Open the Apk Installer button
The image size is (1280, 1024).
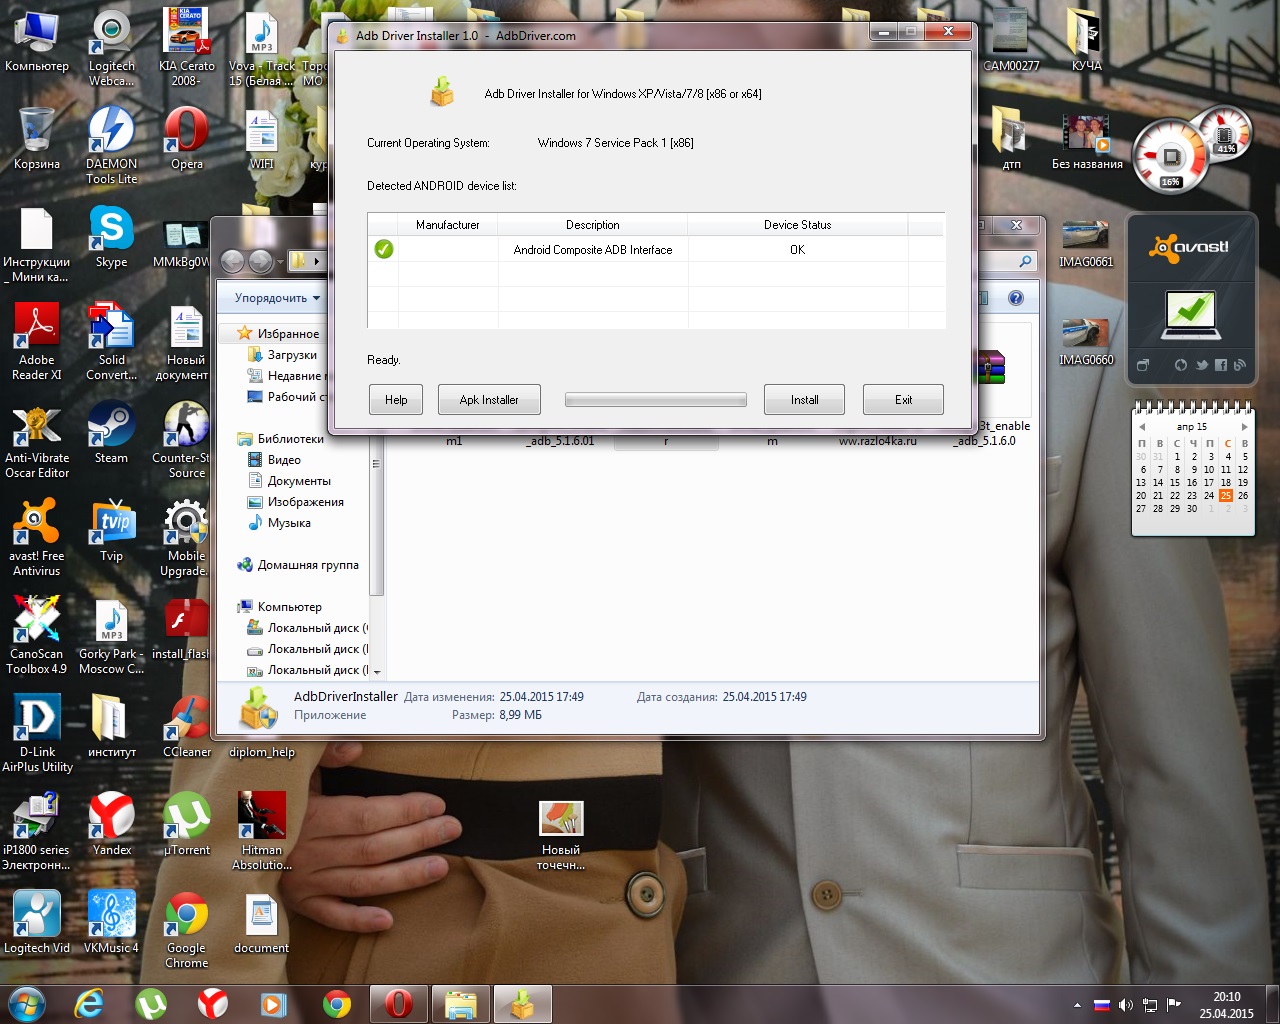point(489,400)
